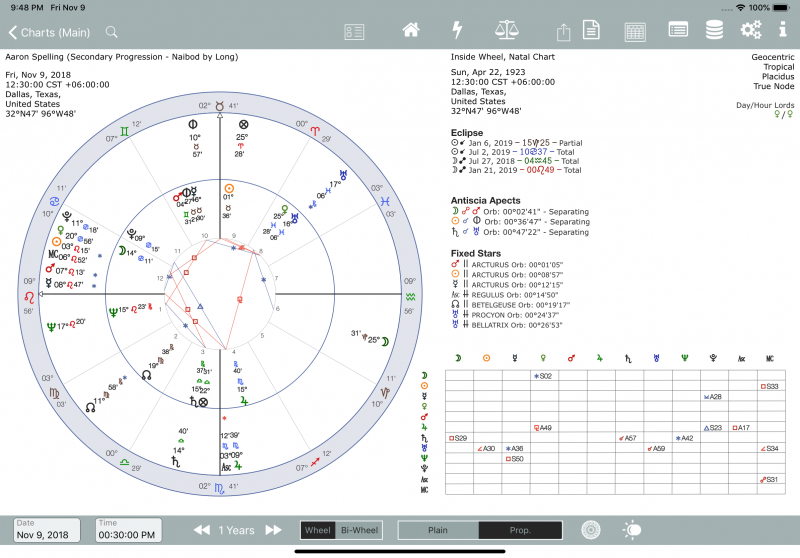800x558 pixels.
Task: Tap the A49 aspect grid cell
Action: pyautogui.click(x=544, y=428)
